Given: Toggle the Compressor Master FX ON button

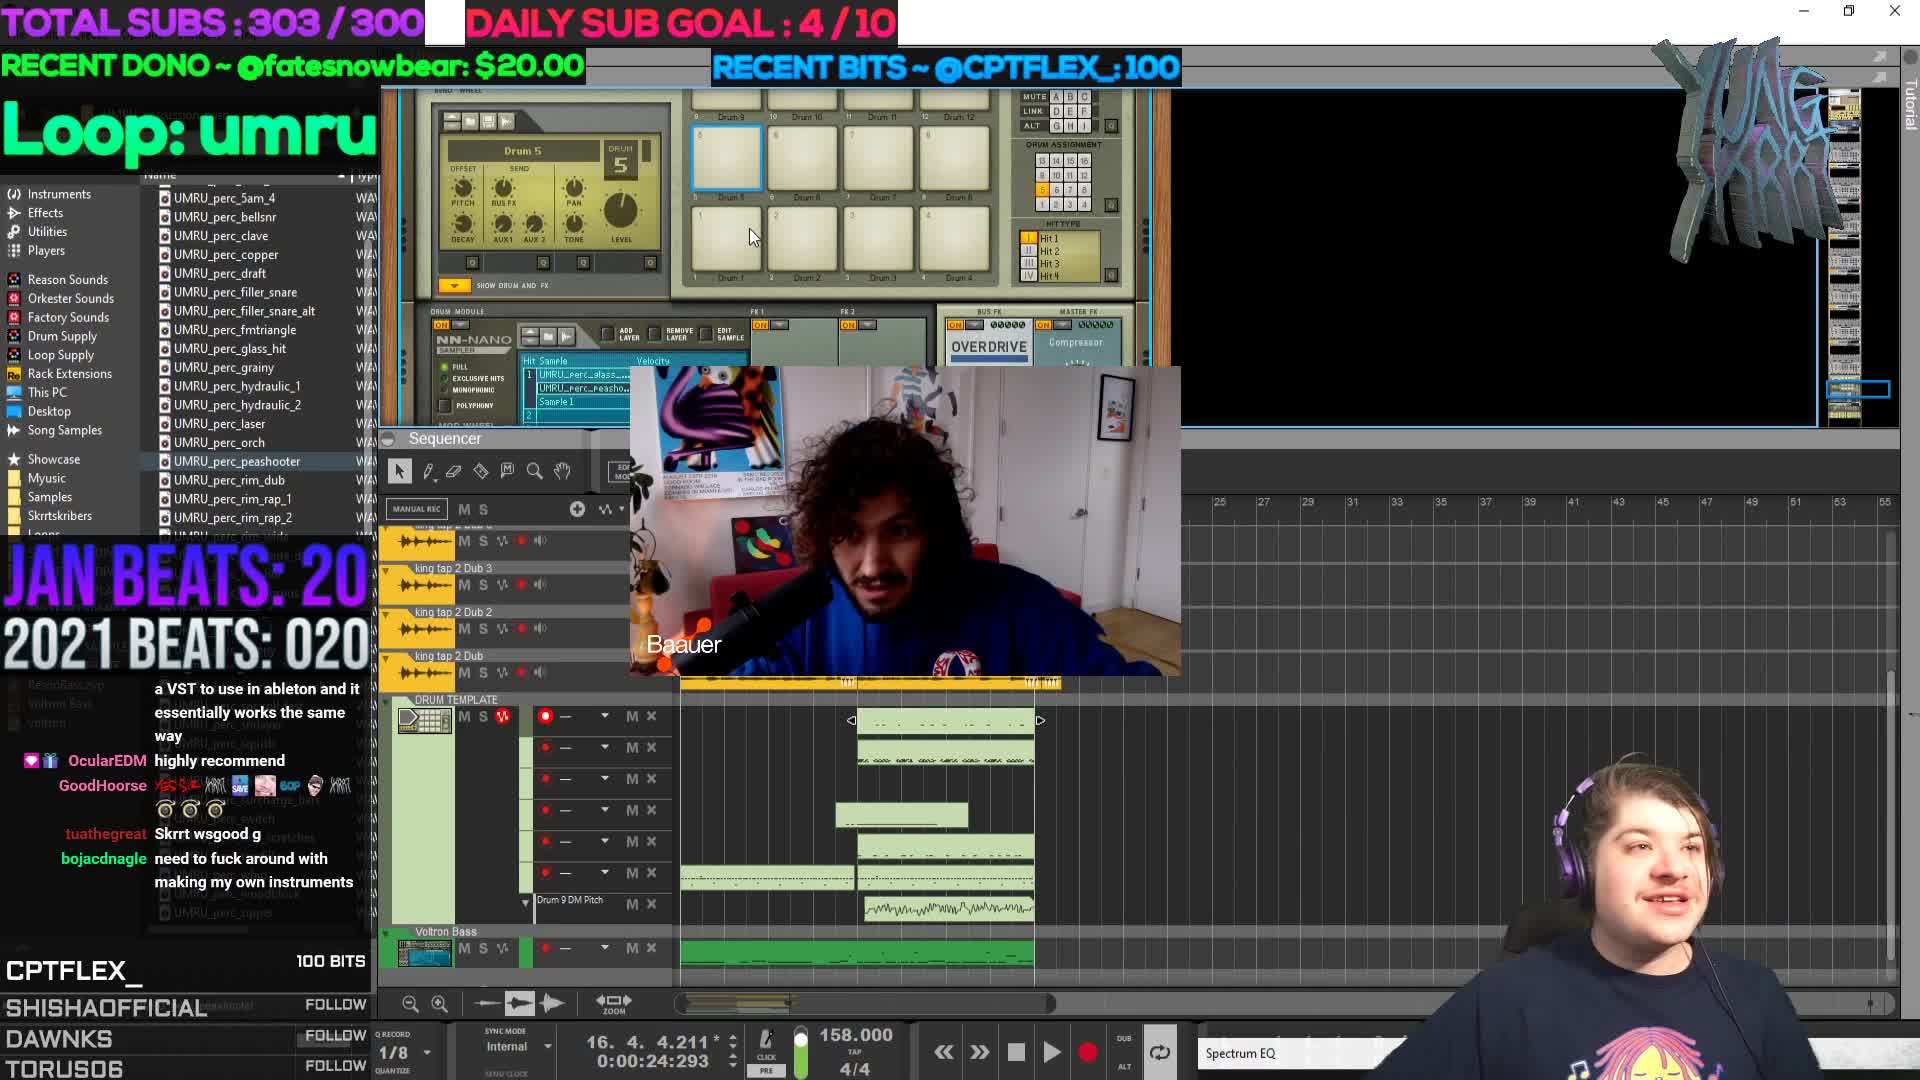Looking at the screenshot, I should tap(1043, 325).
